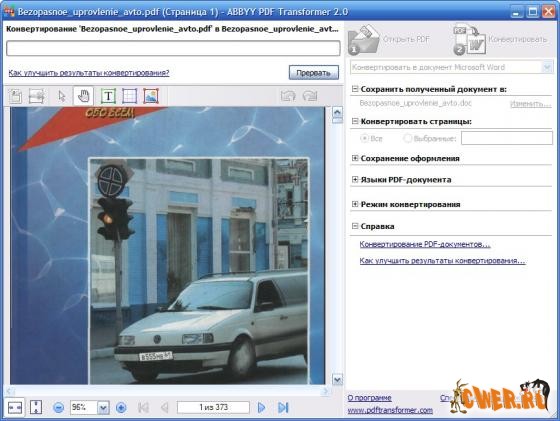Collapse the convert pages section
This screenshot has height=421, width=560.
[x=355, y=121]
